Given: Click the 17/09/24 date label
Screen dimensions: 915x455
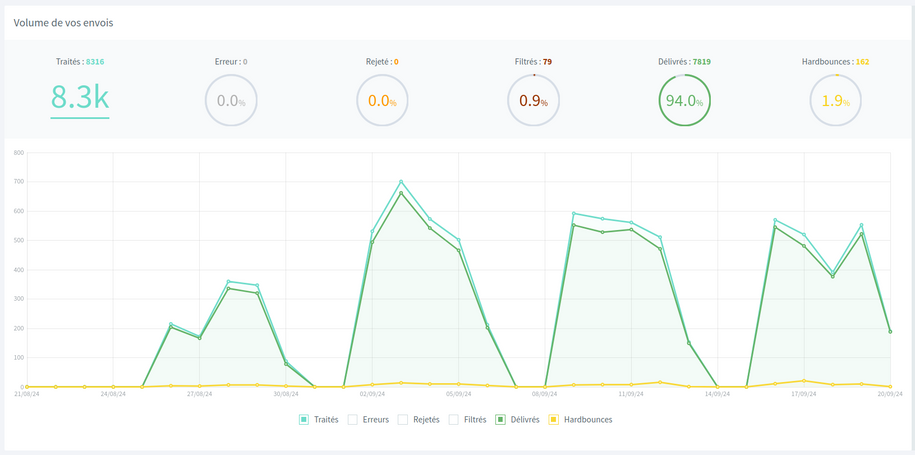Looking at the screenshot, I should click(804, 394).
